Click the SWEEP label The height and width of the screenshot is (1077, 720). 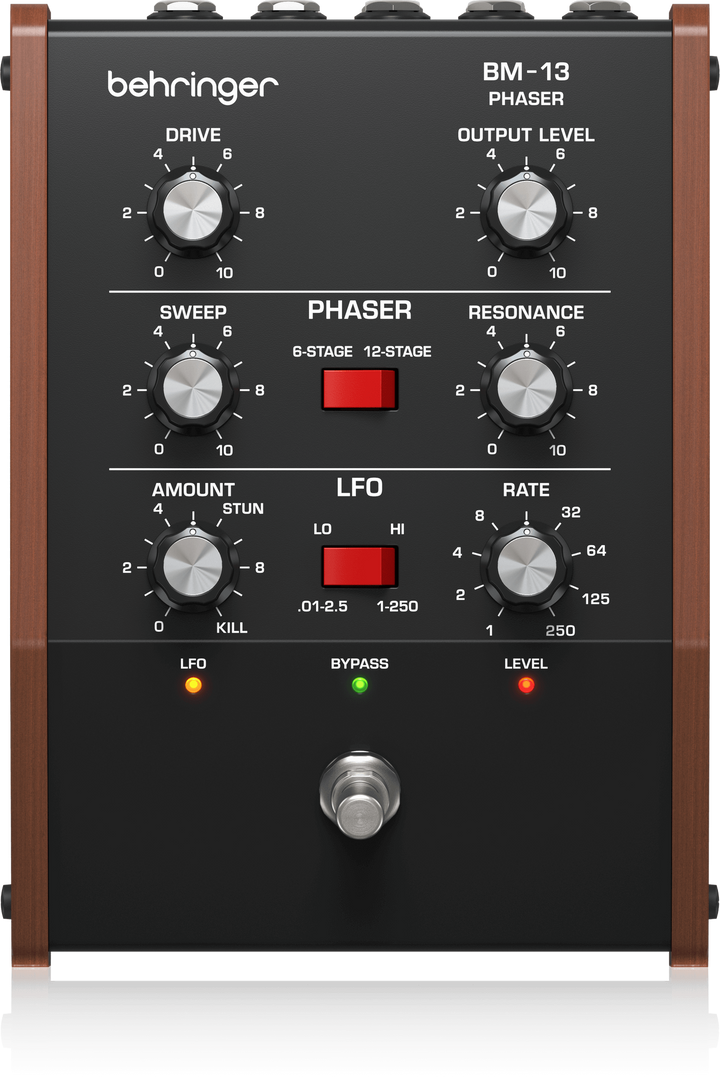[193, 313]
